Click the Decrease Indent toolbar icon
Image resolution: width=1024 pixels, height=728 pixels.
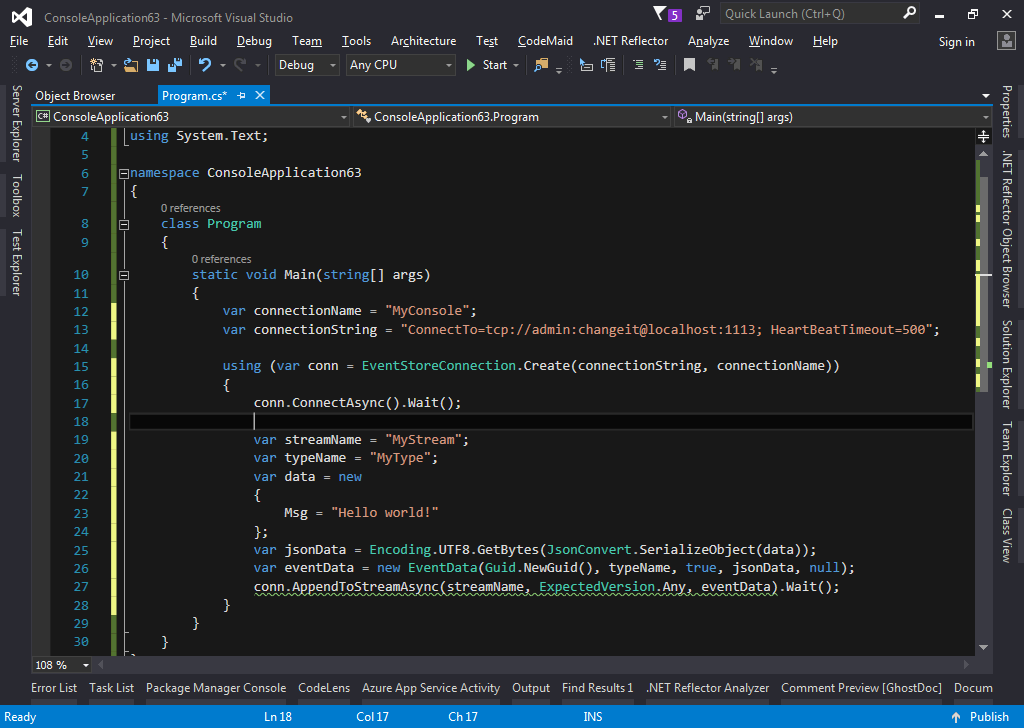coord(586,65)
